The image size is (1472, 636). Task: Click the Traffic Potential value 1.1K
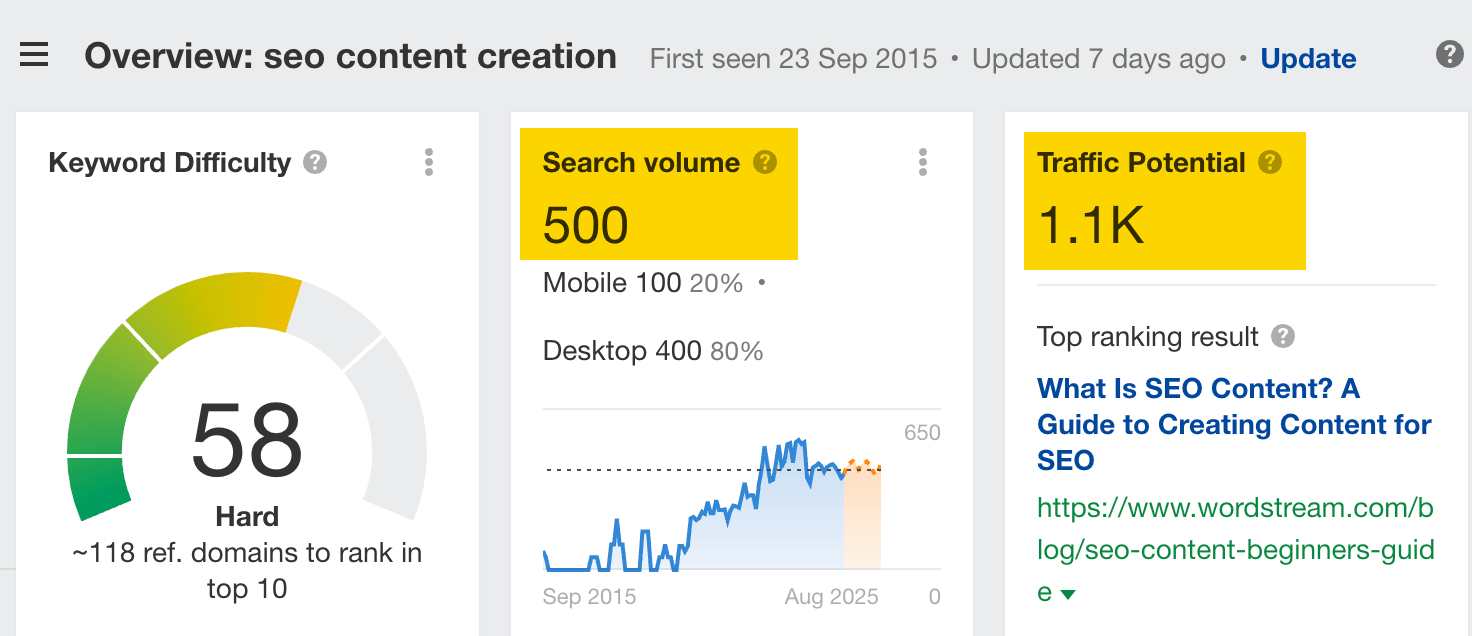1091,226
